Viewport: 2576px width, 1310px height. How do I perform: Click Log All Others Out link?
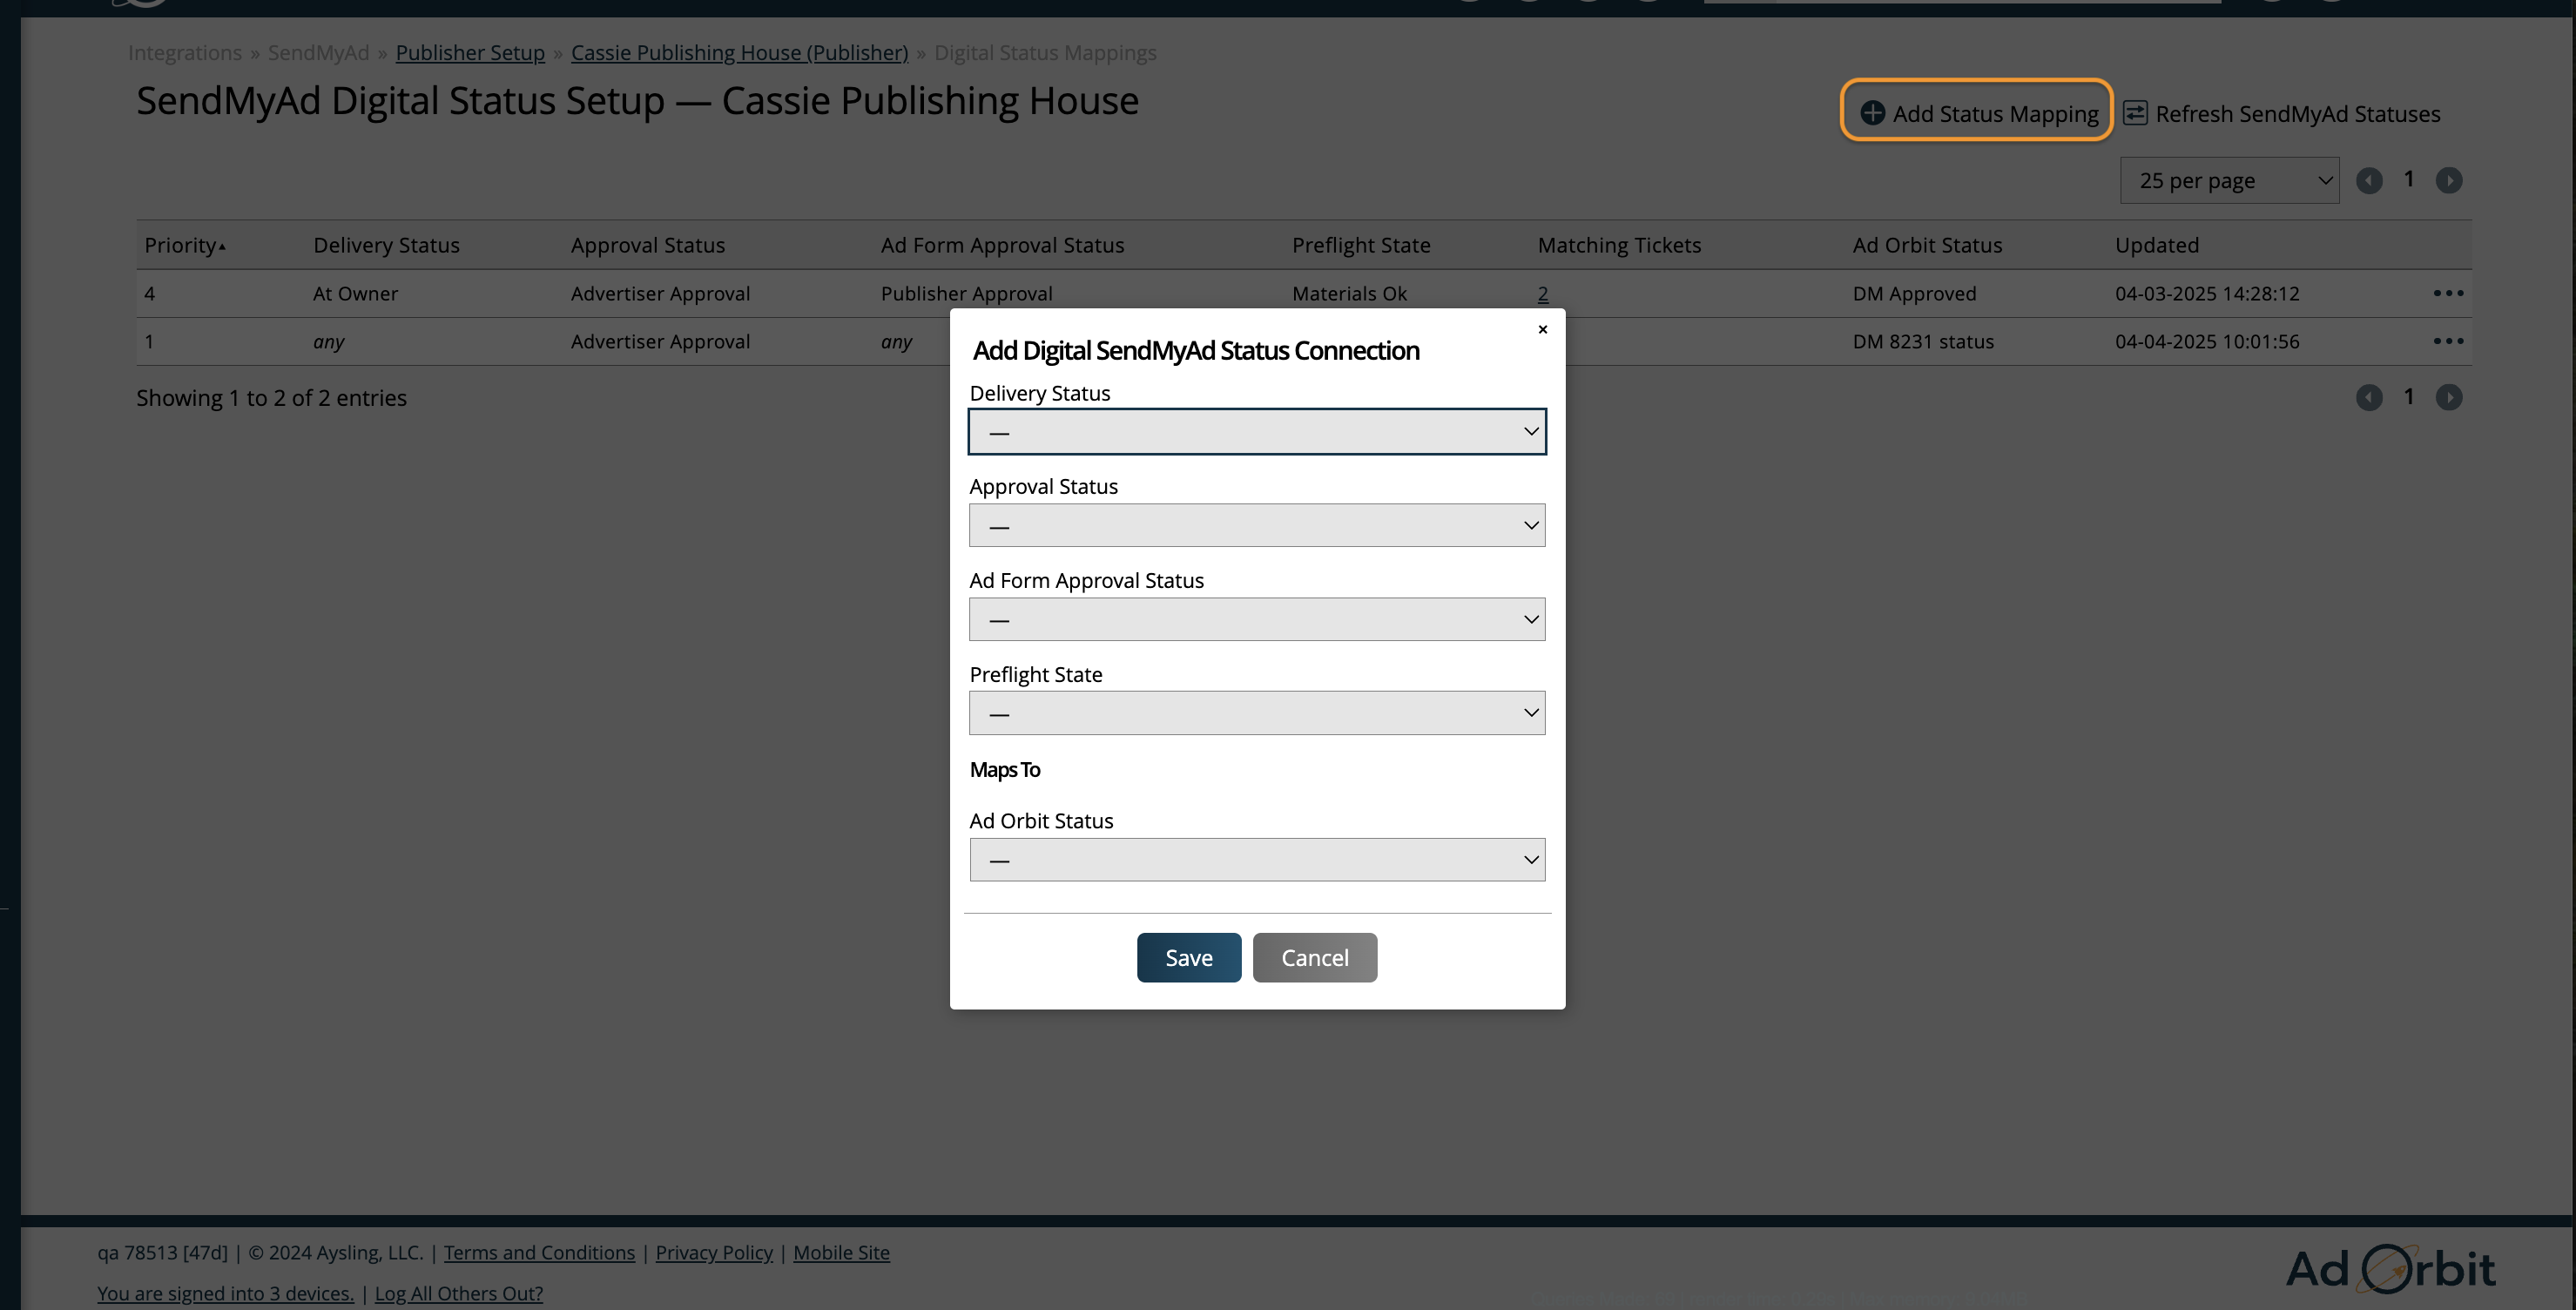tap(459, 1293)
